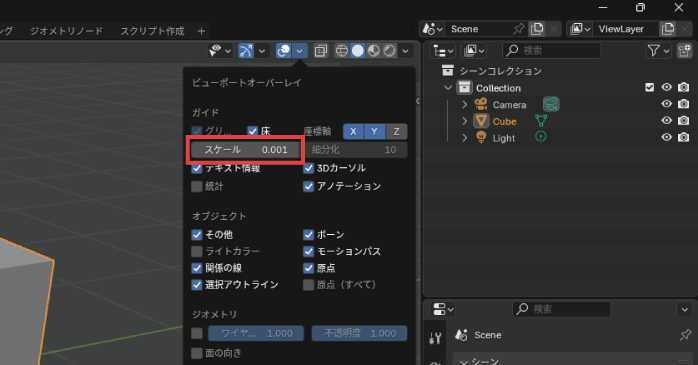The width and height of the screenshot is (698, 365).
Task: Click the outliner 検索 search field
Action: coord(551,51)
